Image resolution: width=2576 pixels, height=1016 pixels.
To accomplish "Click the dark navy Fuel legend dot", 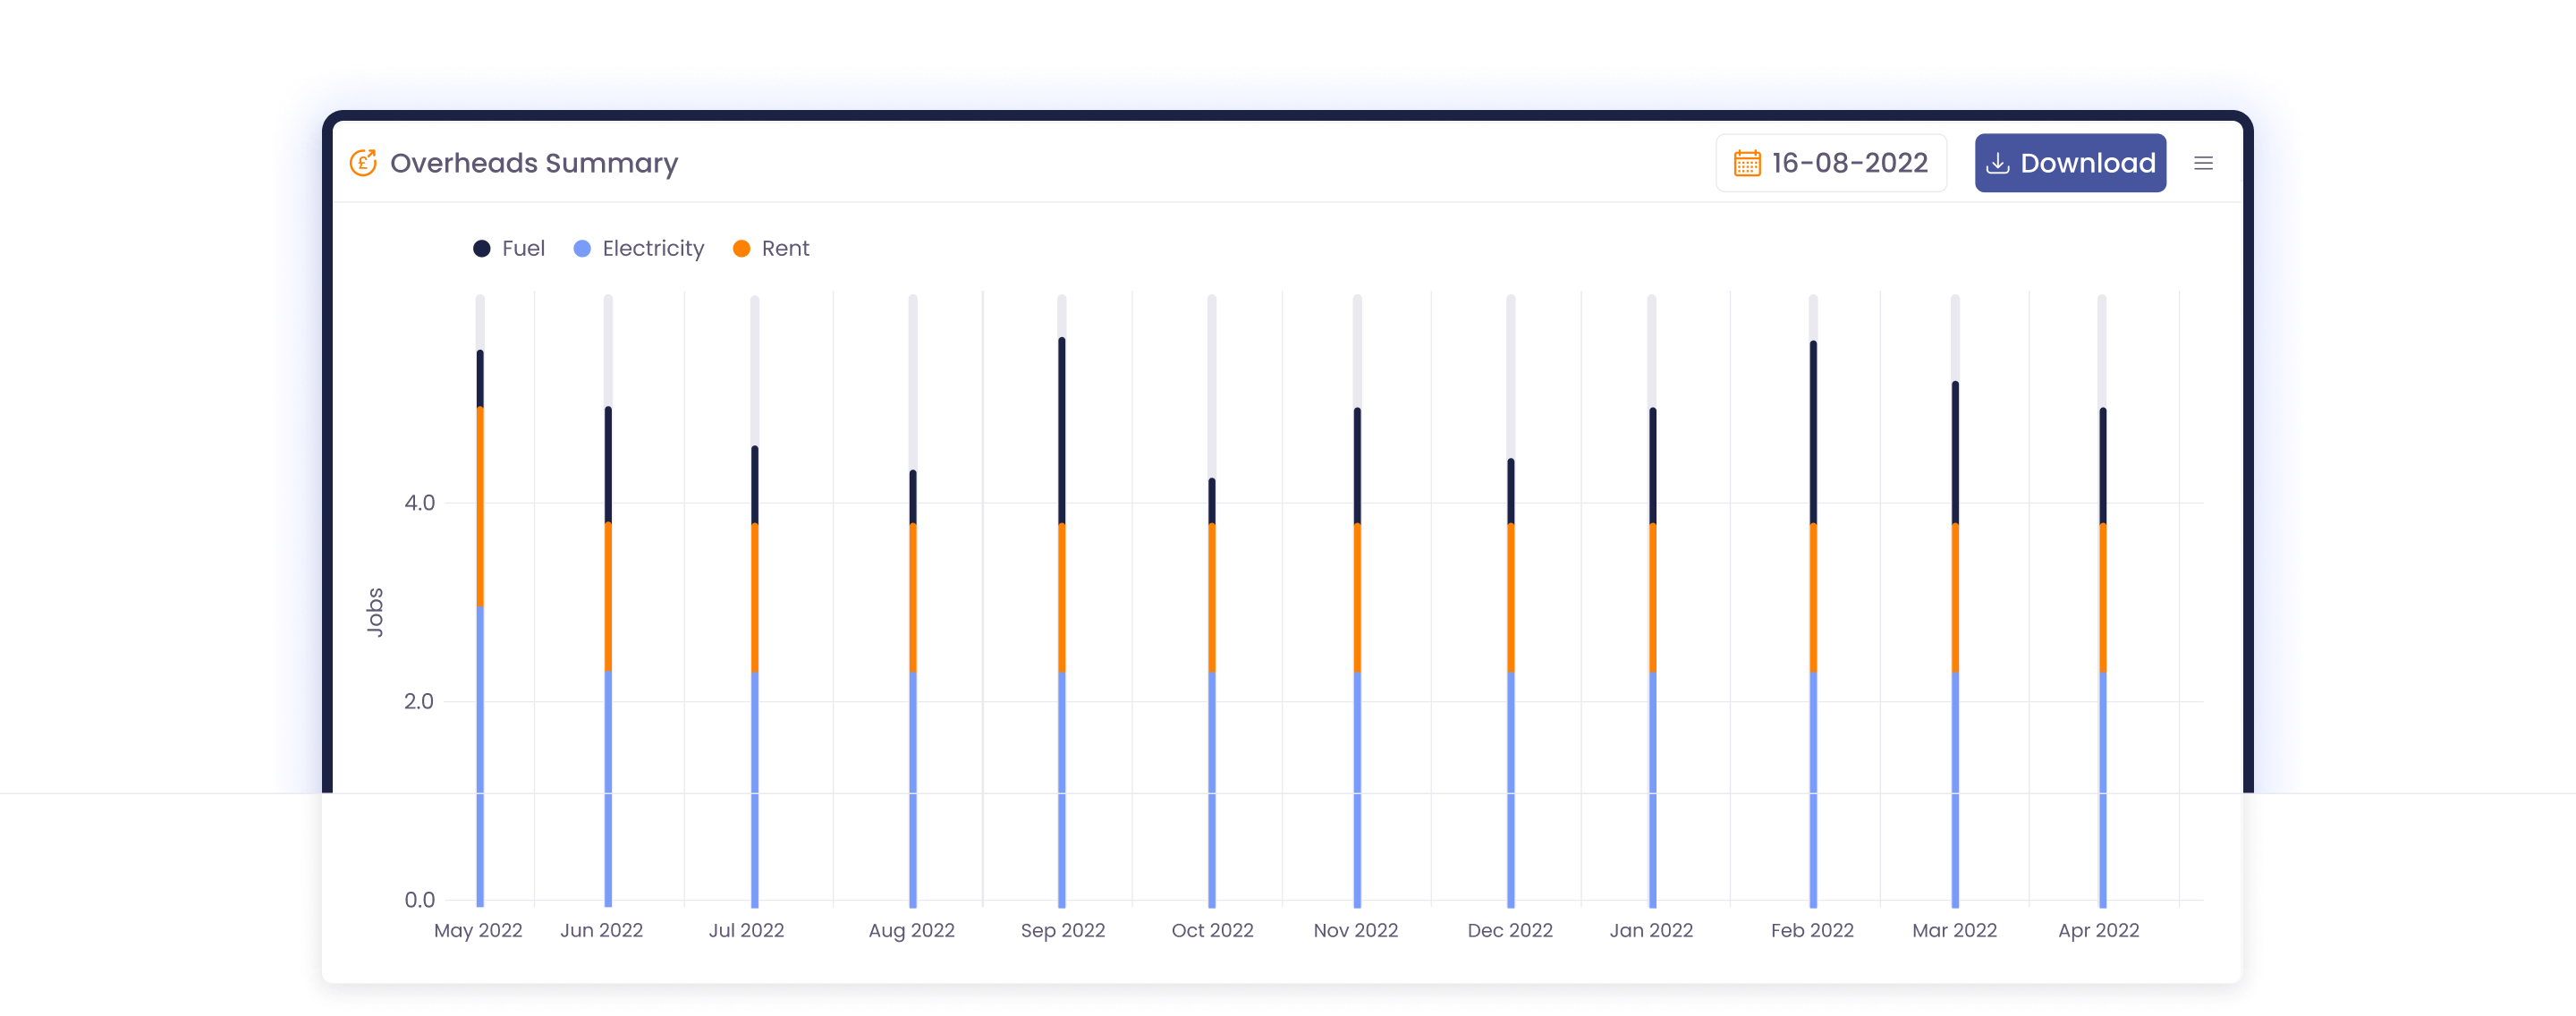I will 482,248.
